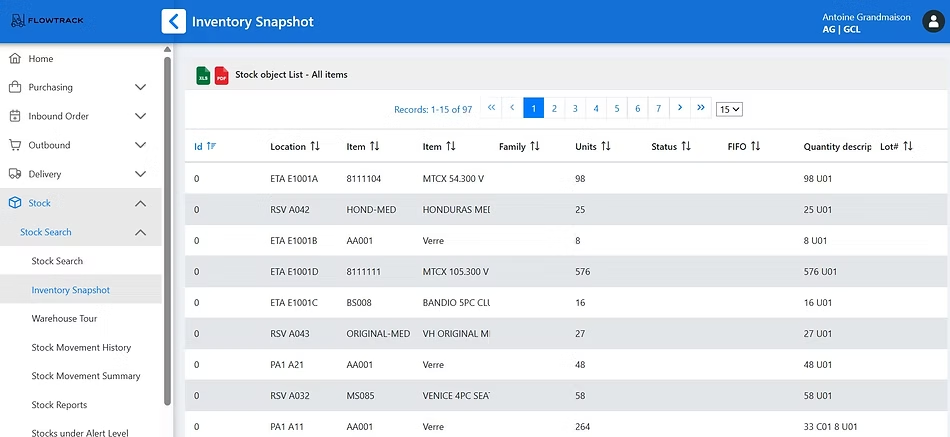Click the Flowtrack logo

click(47, 21)
